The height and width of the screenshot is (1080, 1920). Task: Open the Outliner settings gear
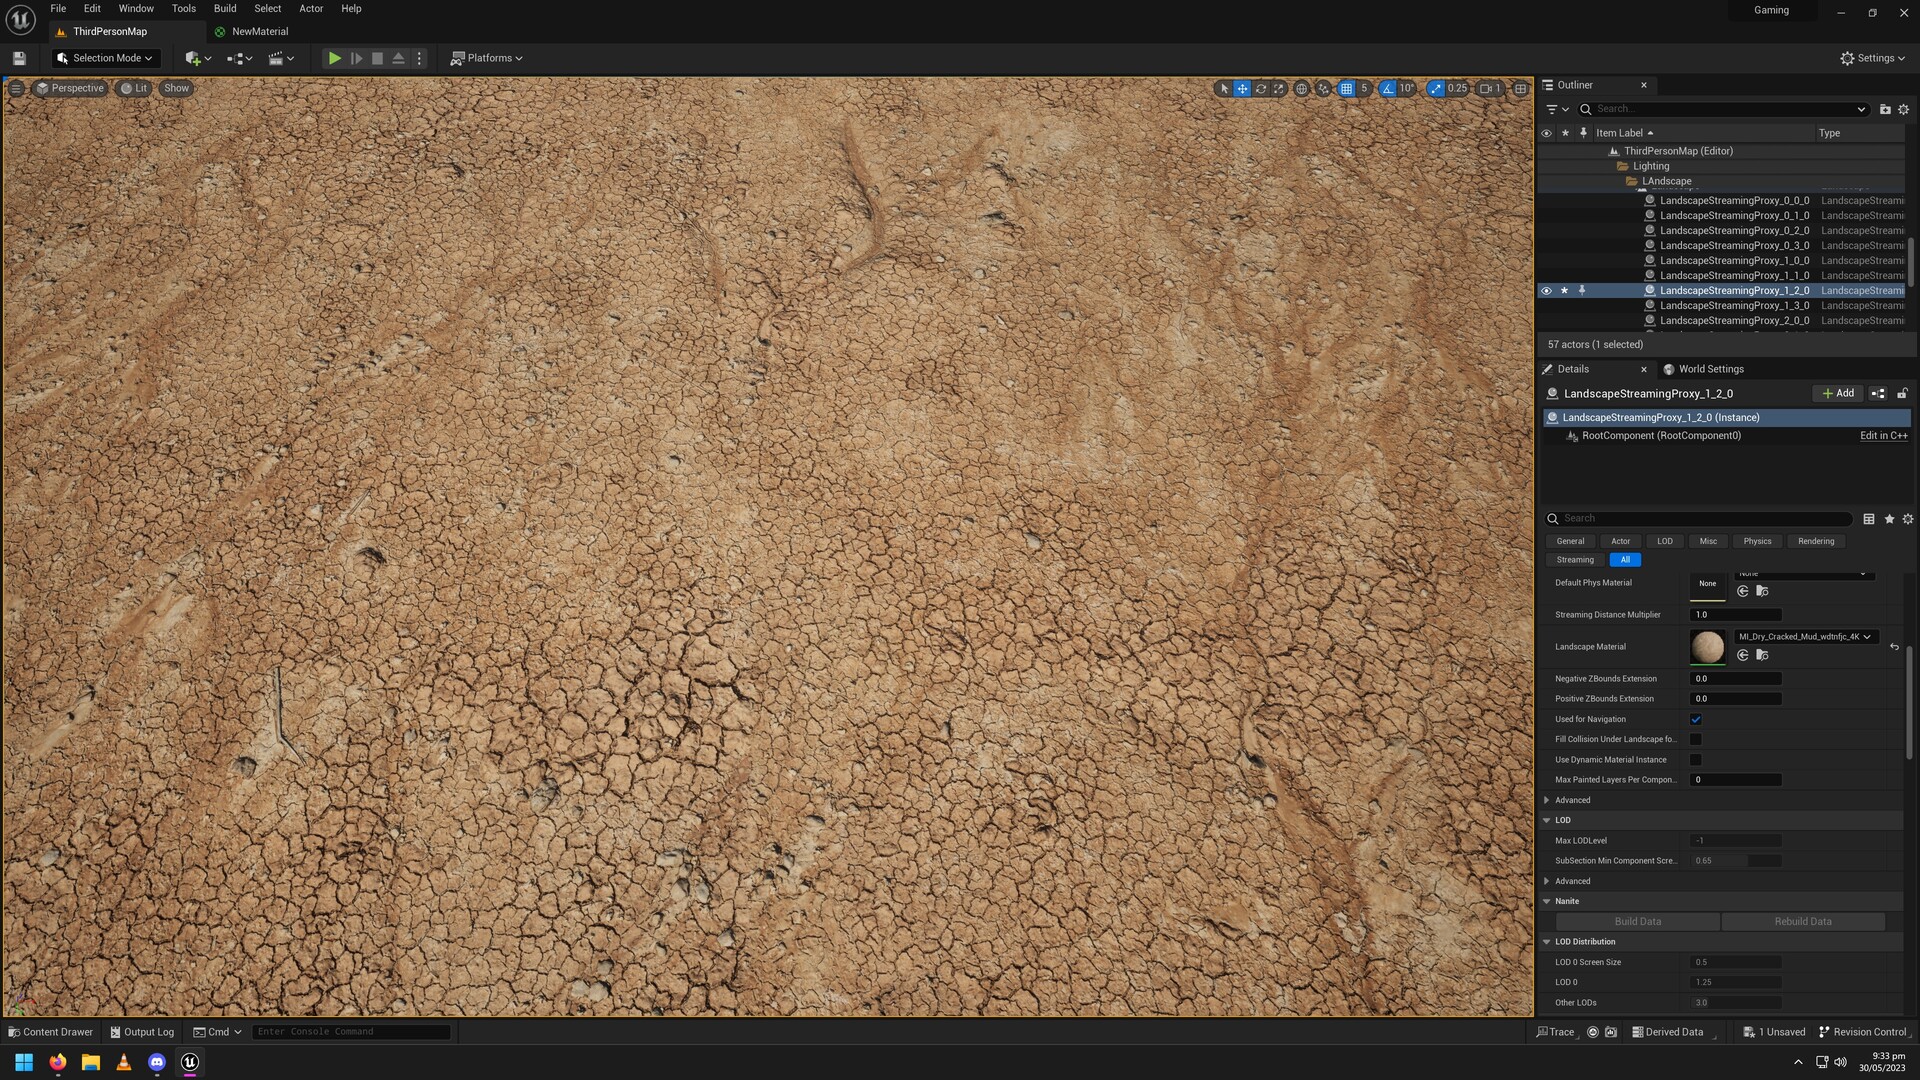(1903, 109)
